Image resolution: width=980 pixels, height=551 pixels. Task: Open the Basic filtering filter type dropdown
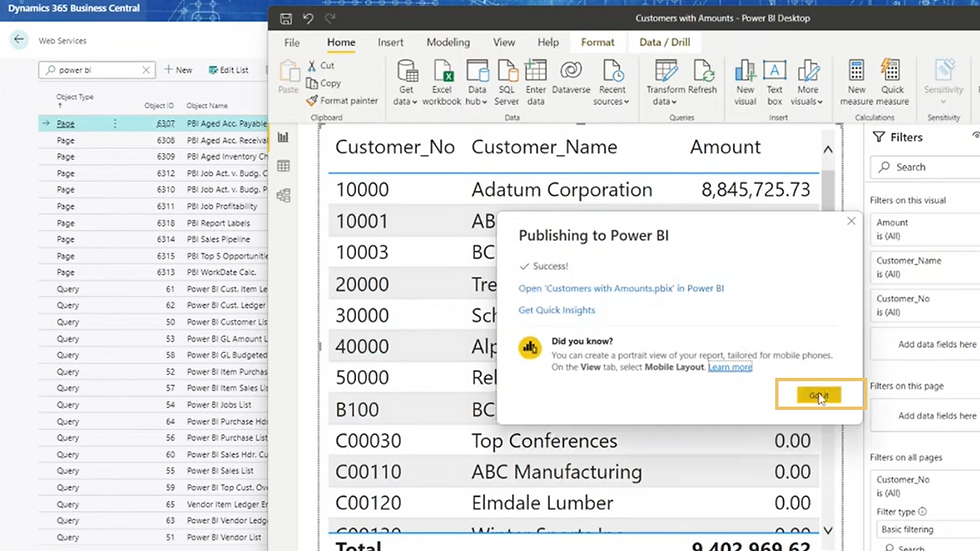click(x=928, y=529)
